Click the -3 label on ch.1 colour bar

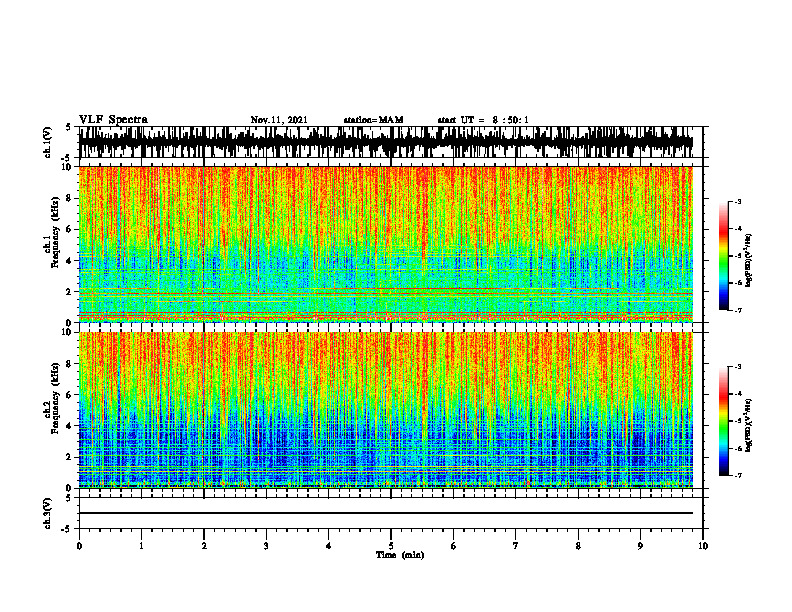click(738, 201)
